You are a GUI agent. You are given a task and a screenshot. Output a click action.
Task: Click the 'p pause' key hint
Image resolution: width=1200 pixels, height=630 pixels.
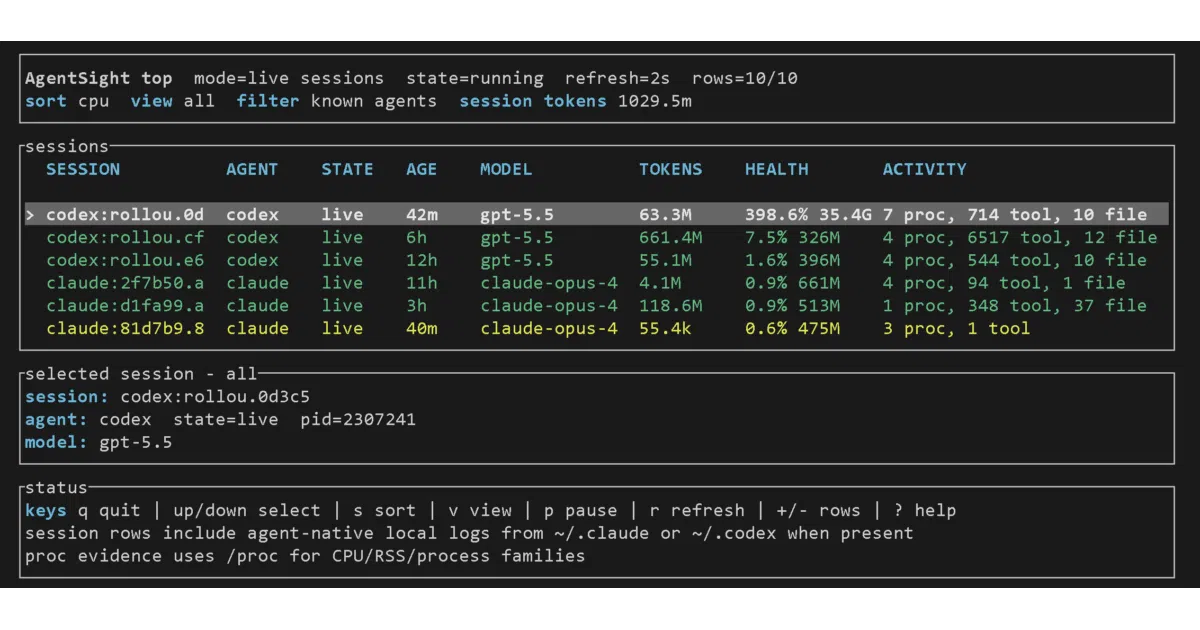[x=581, y=510]
